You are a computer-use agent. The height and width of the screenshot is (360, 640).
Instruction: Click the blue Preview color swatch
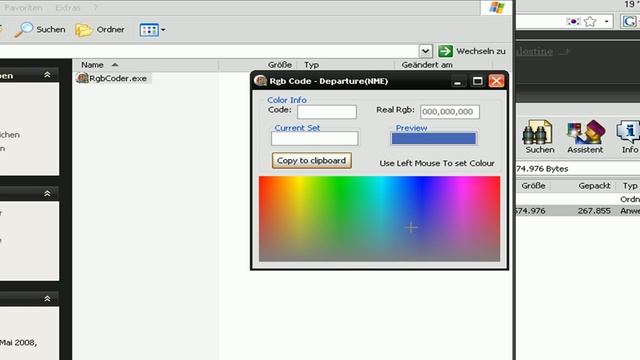433,139
